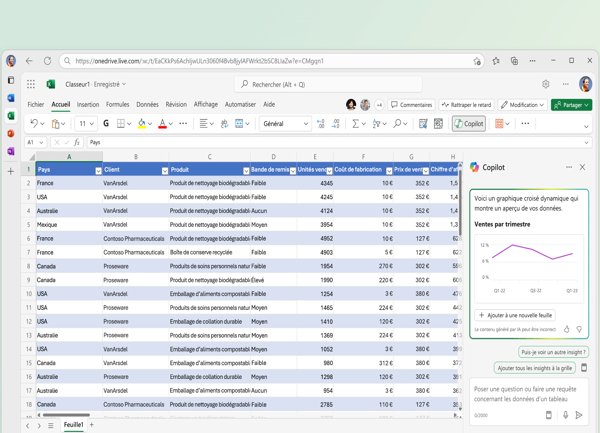Viewport: 600px width, 433px height.
Task: Click the browser favorites star icon
Action: [496, 61]
